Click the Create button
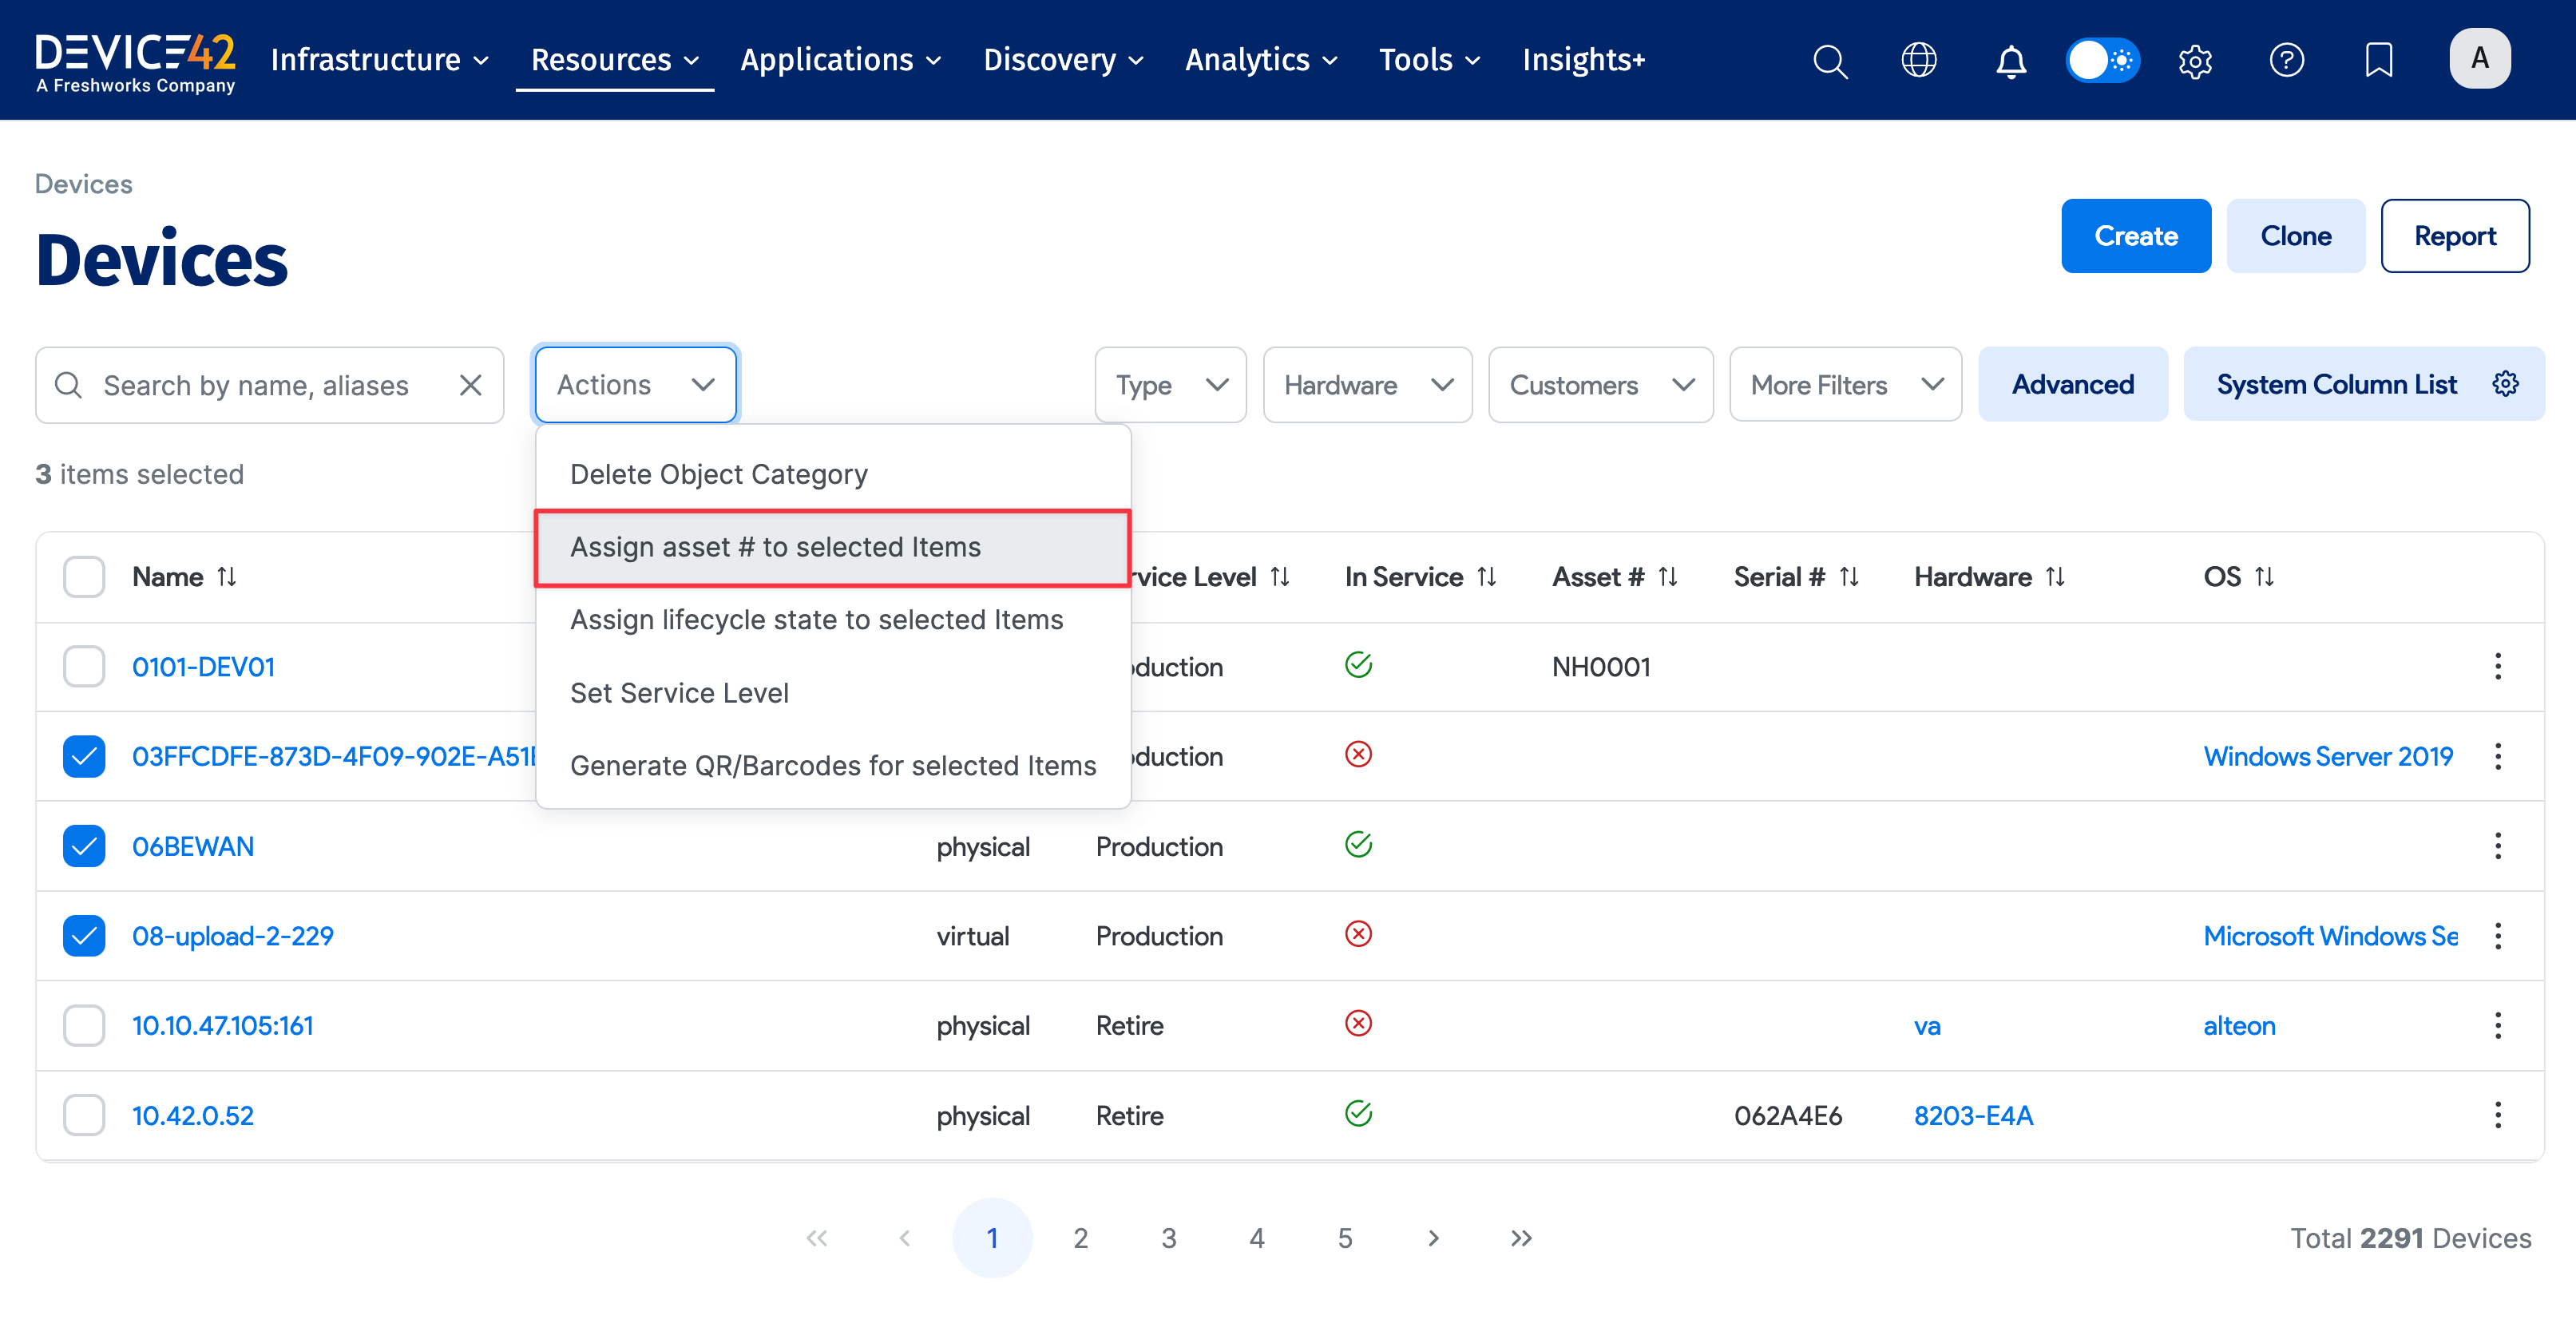Viewport: 2576px width, 1343px height. tap(2135, 236)
